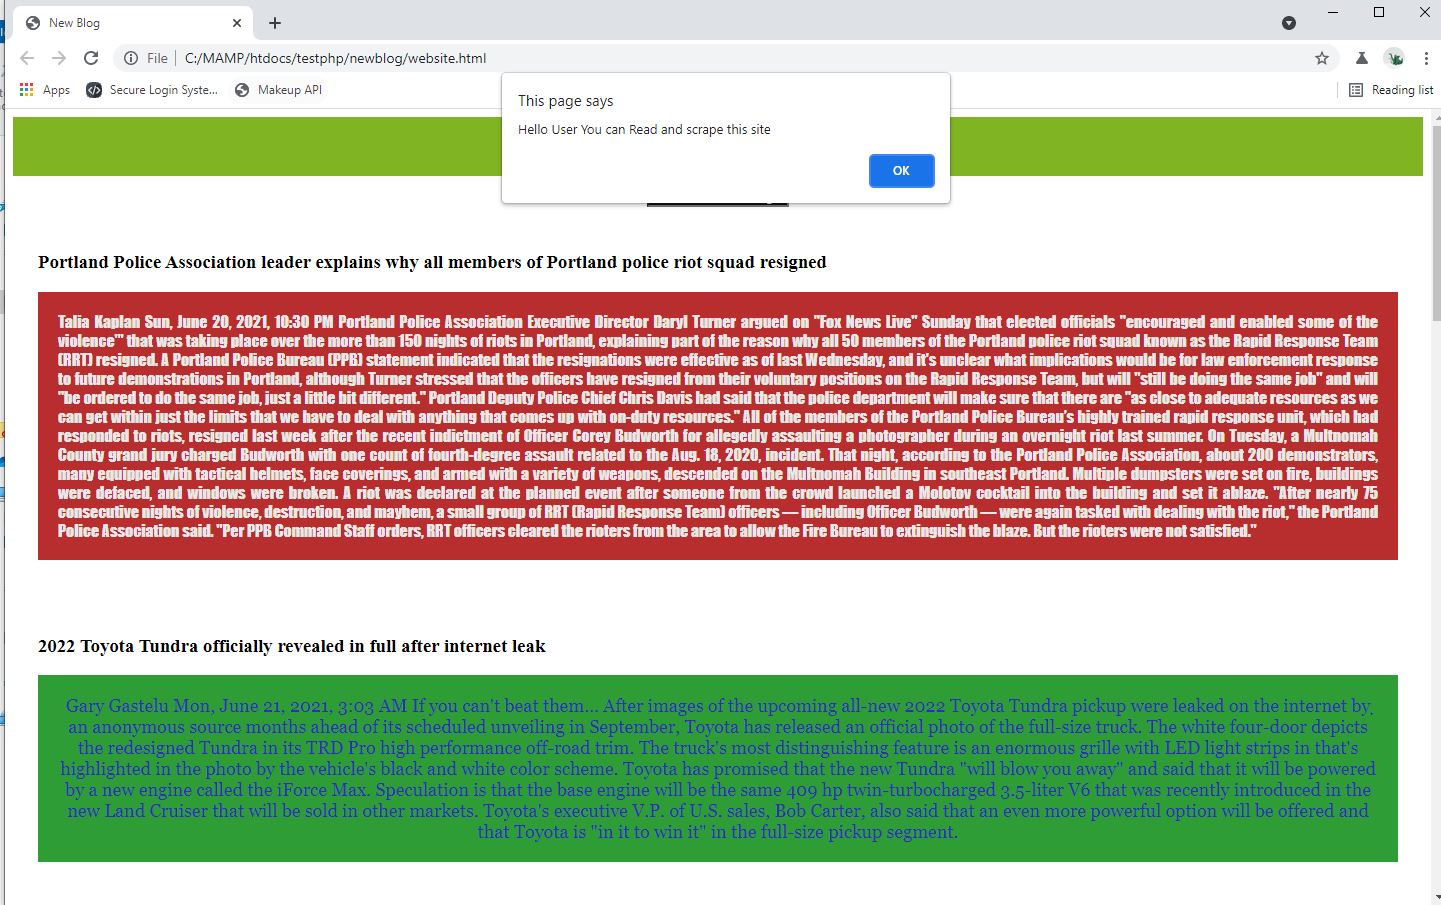Viewport: 1441px width, 905px height.
Task: Select the New Blog tab
Action: coord(134,23)
